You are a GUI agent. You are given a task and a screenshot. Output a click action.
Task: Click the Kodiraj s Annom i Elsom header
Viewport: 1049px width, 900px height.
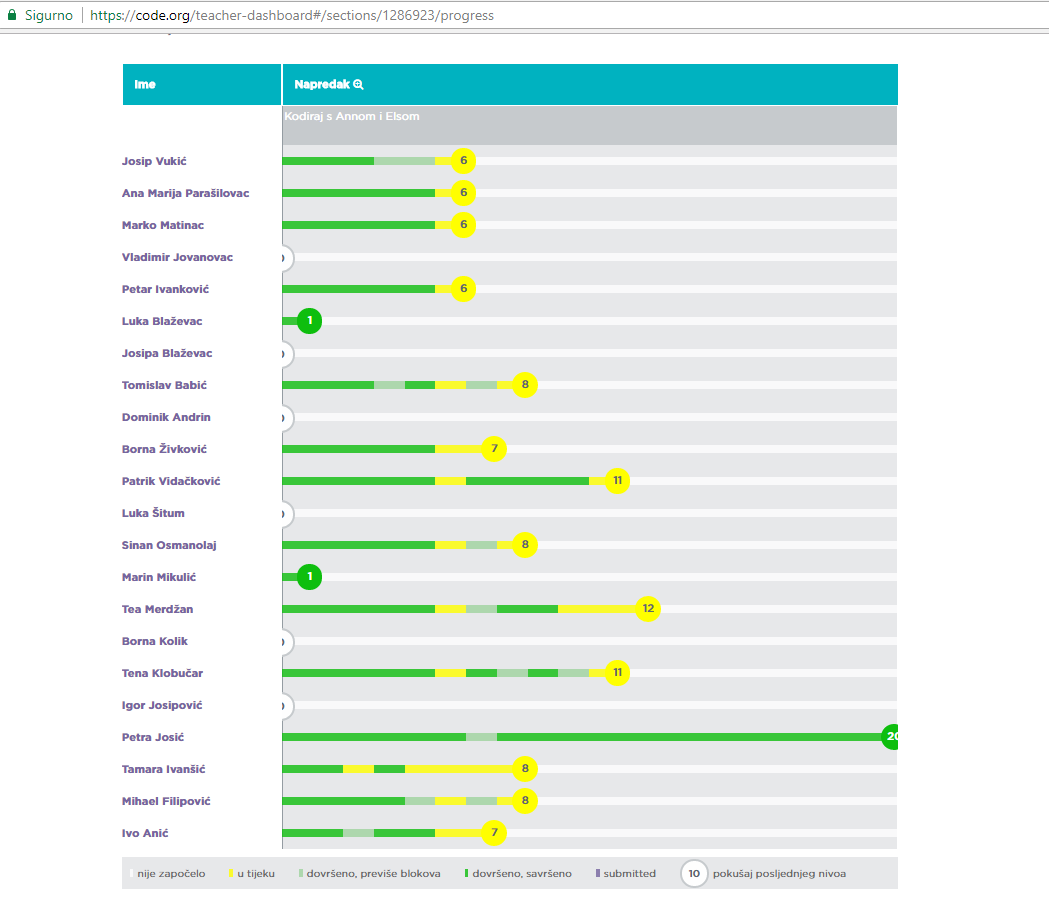[x=352, y=116]
